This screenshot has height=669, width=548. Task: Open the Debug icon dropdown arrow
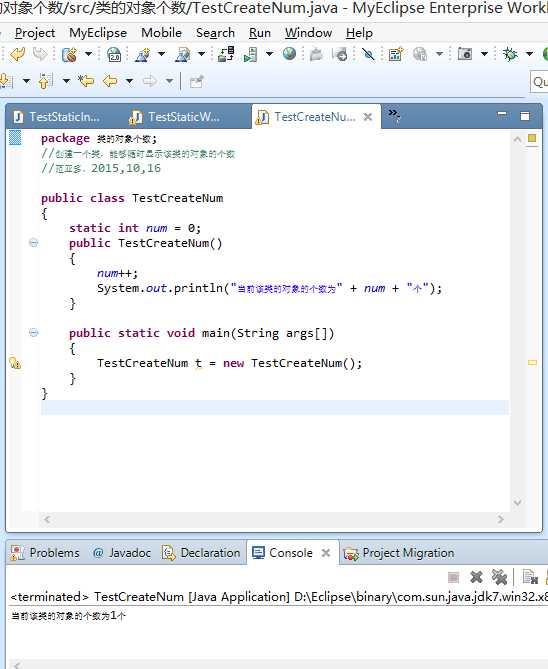(x=529, y=54)
